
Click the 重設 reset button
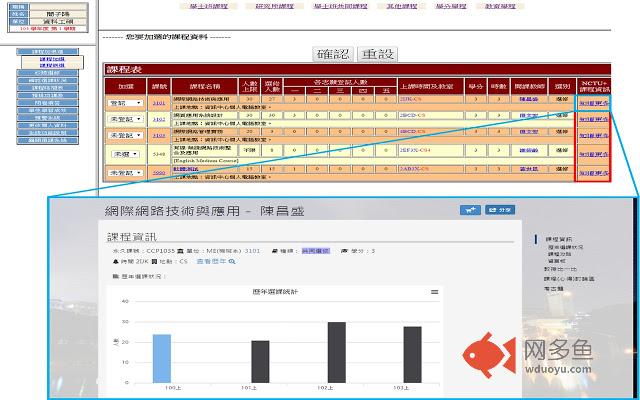click(377, 54)
